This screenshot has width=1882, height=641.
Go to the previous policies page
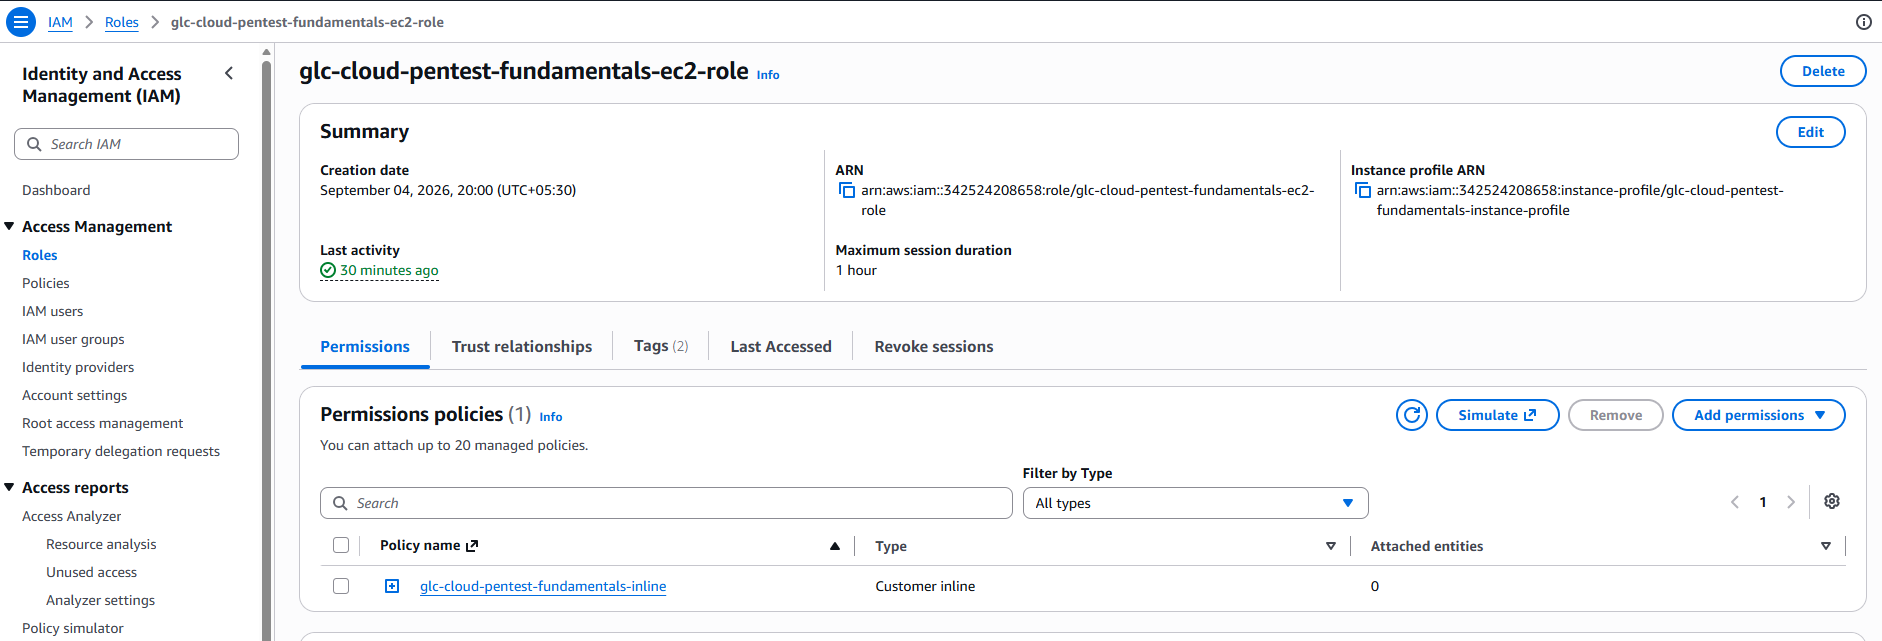point(1735,502)
